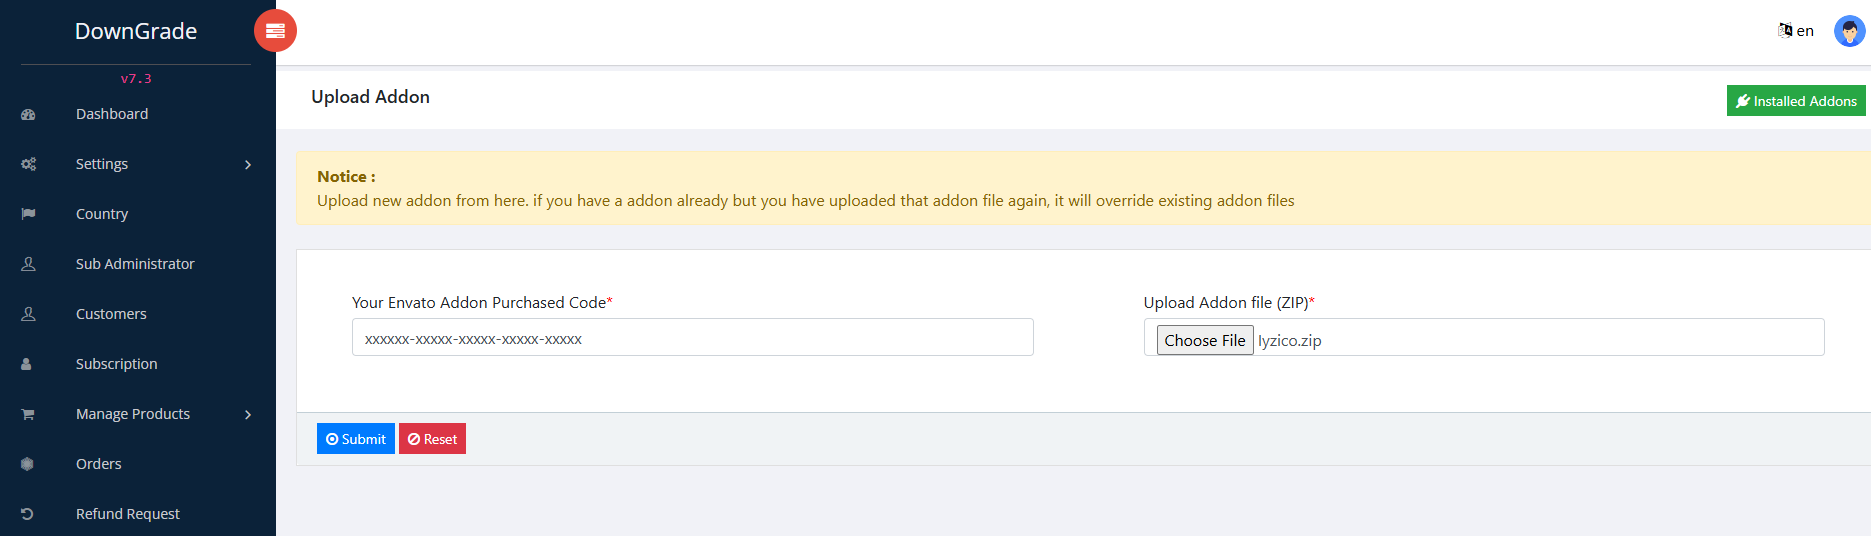The height and width of the screenshot is (536, 1871).
Task: Click the Choose File button
Action: (1204, 341)
